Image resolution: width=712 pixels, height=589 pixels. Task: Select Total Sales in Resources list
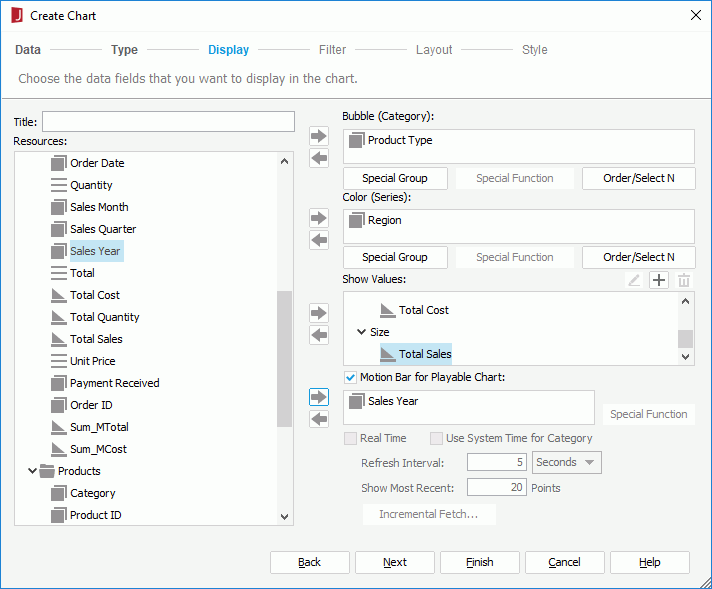tap(96, 339)
